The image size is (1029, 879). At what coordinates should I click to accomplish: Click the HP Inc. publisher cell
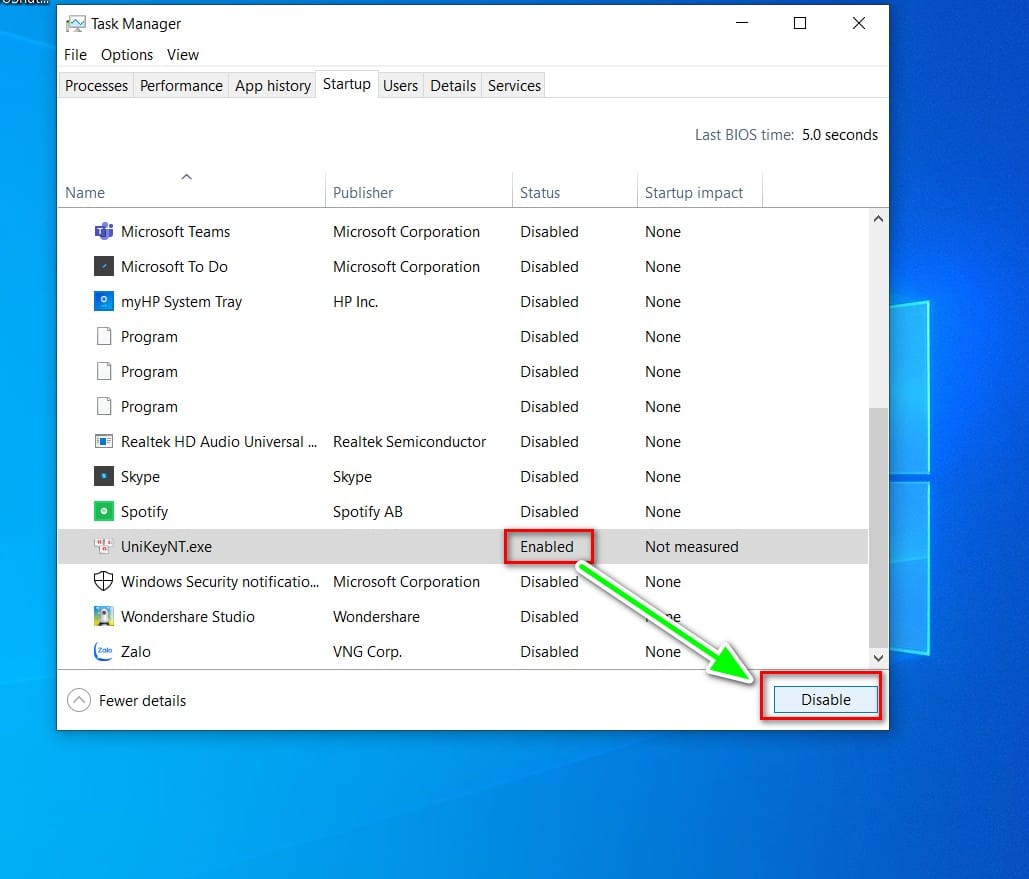[x=355, y=301]
